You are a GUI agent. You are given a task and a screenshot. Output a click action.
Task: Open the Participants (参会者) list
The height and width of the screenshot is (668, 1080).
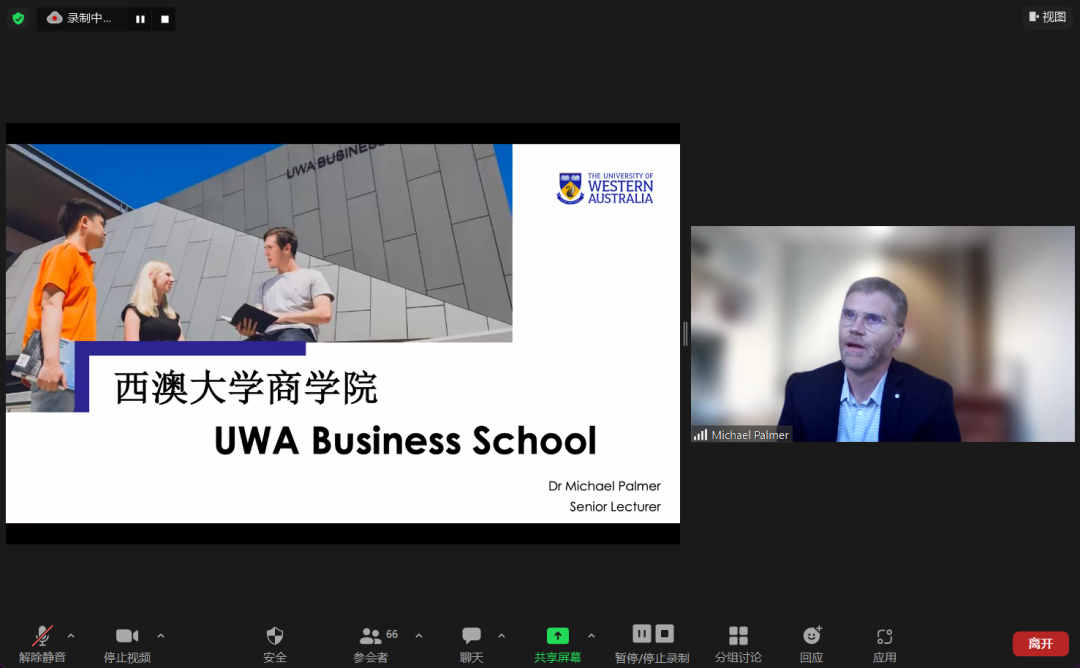pos(371,643)
